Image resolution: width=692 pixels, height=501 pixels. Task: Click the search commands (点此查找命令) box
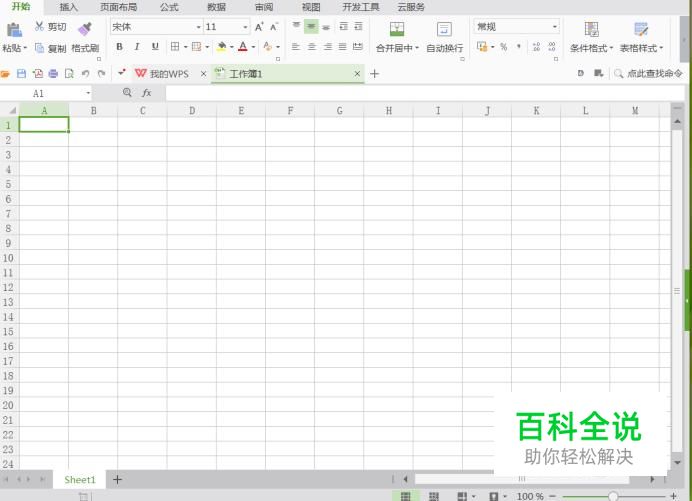pyautogui.click(x=648, y=73)
